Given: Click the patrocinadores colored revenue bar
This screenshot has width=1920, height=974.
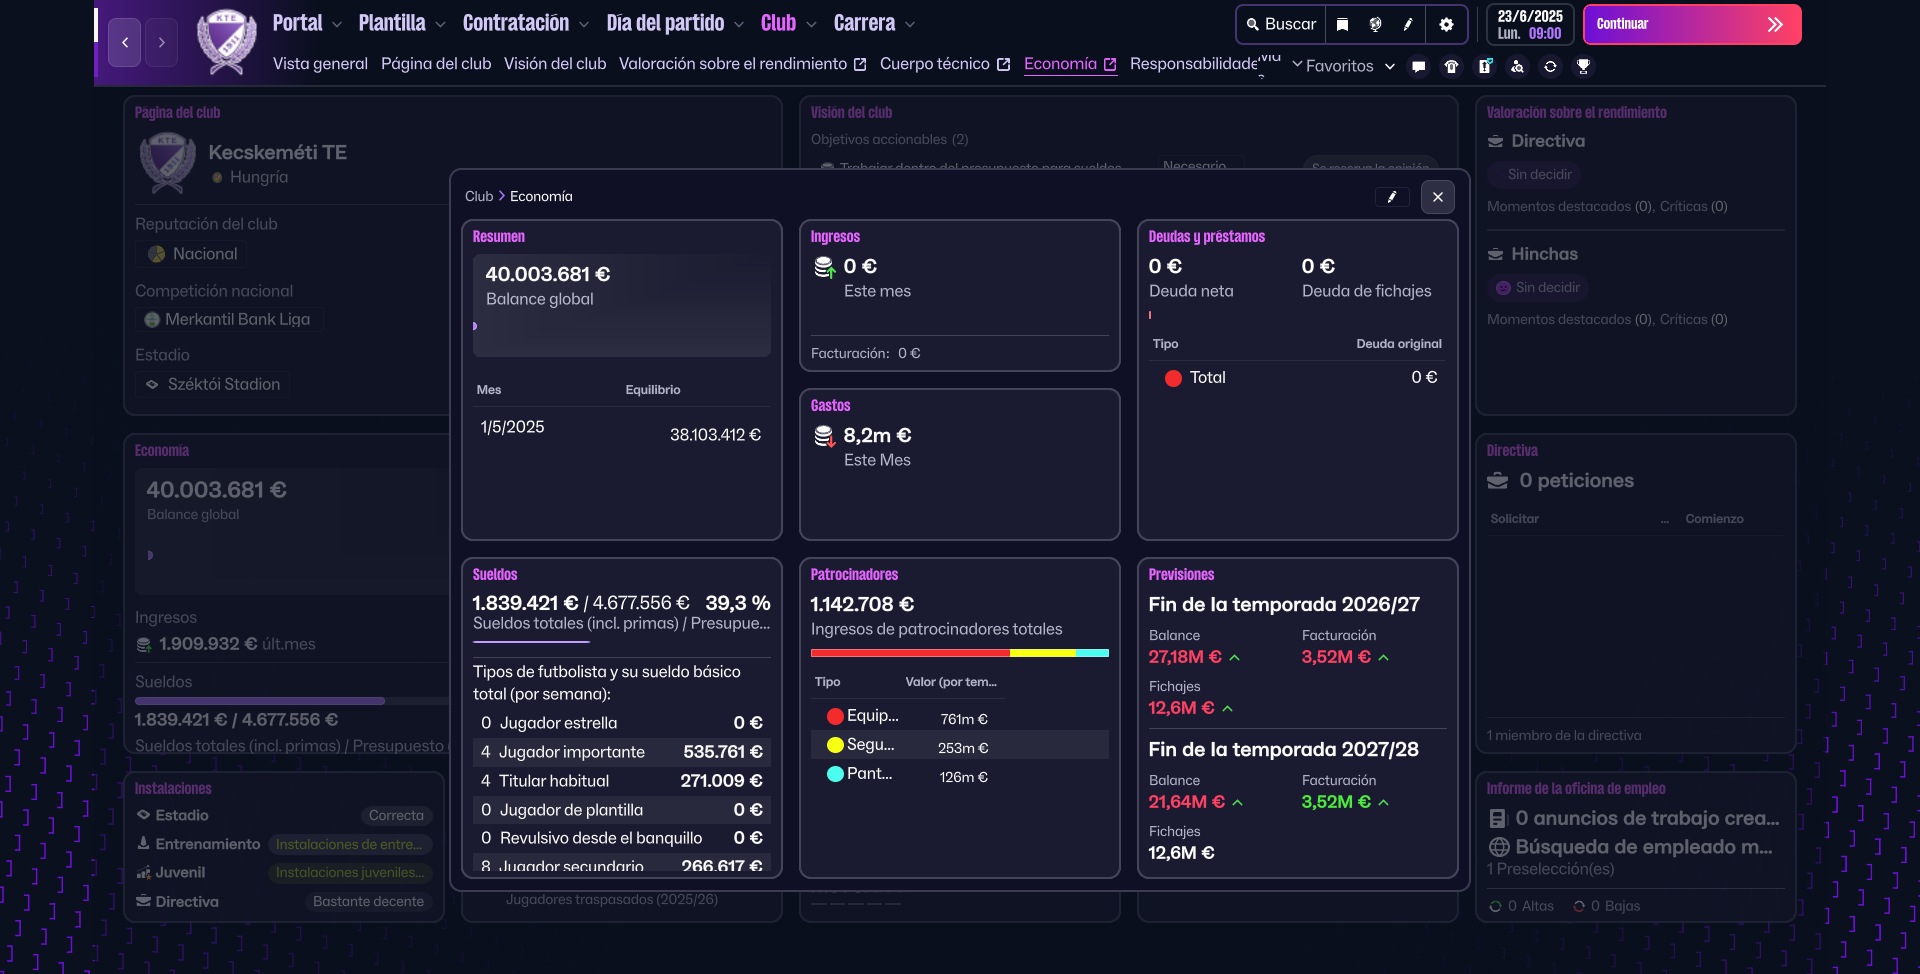Looking at the screenshot, I should [x=959, y=653].
